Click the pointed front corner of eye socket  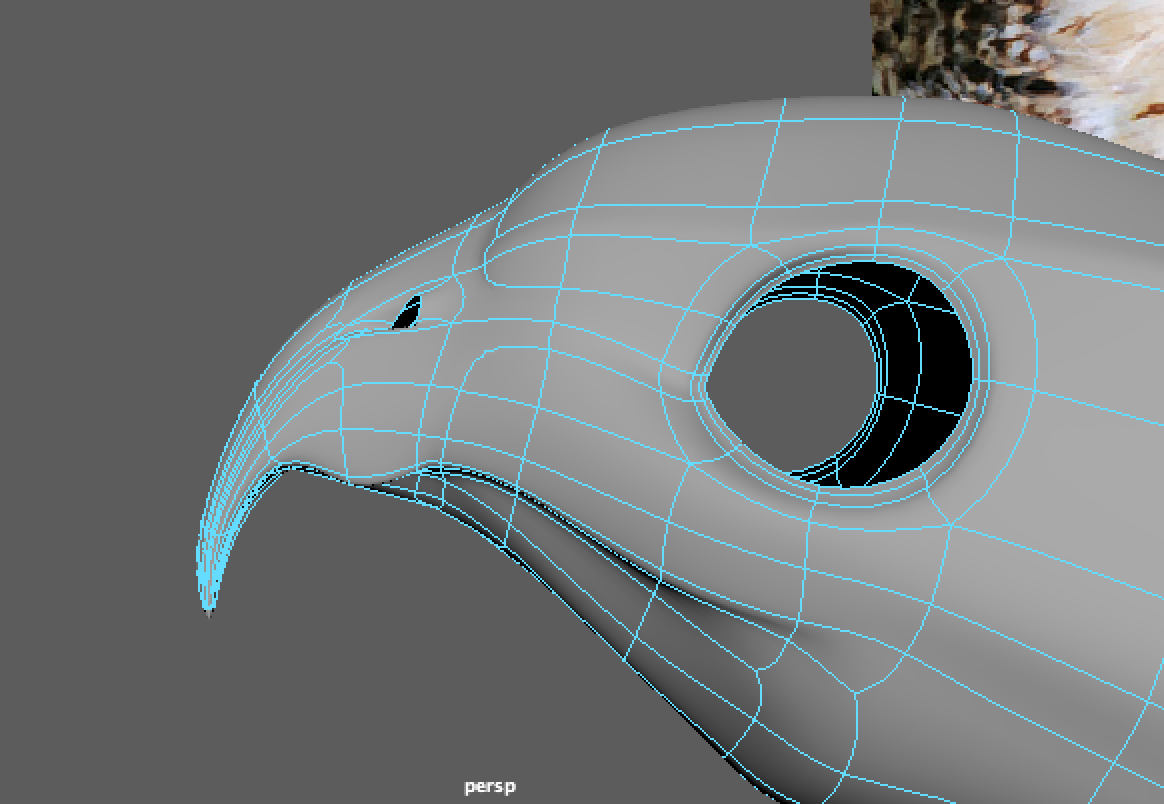[x=703, y=381]
